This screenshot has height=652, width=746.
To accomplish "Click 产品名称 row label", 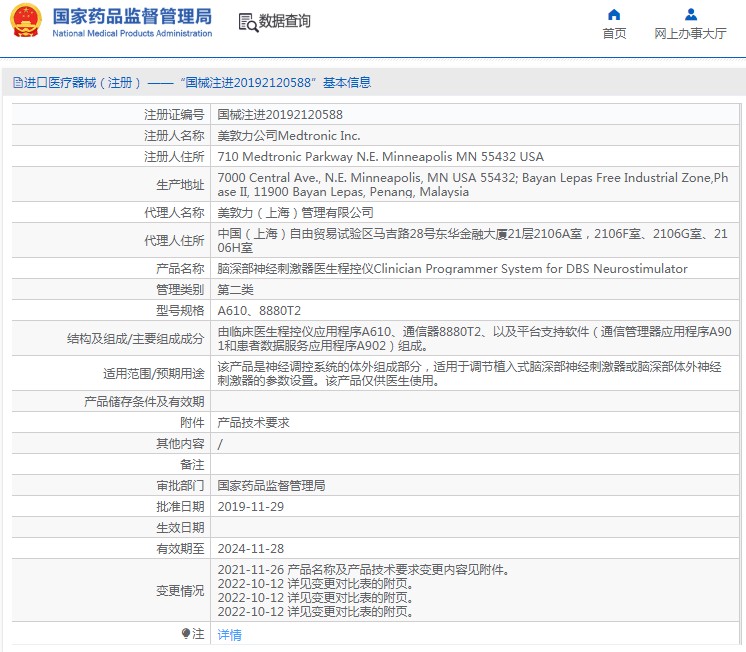I will coord(180,268).
